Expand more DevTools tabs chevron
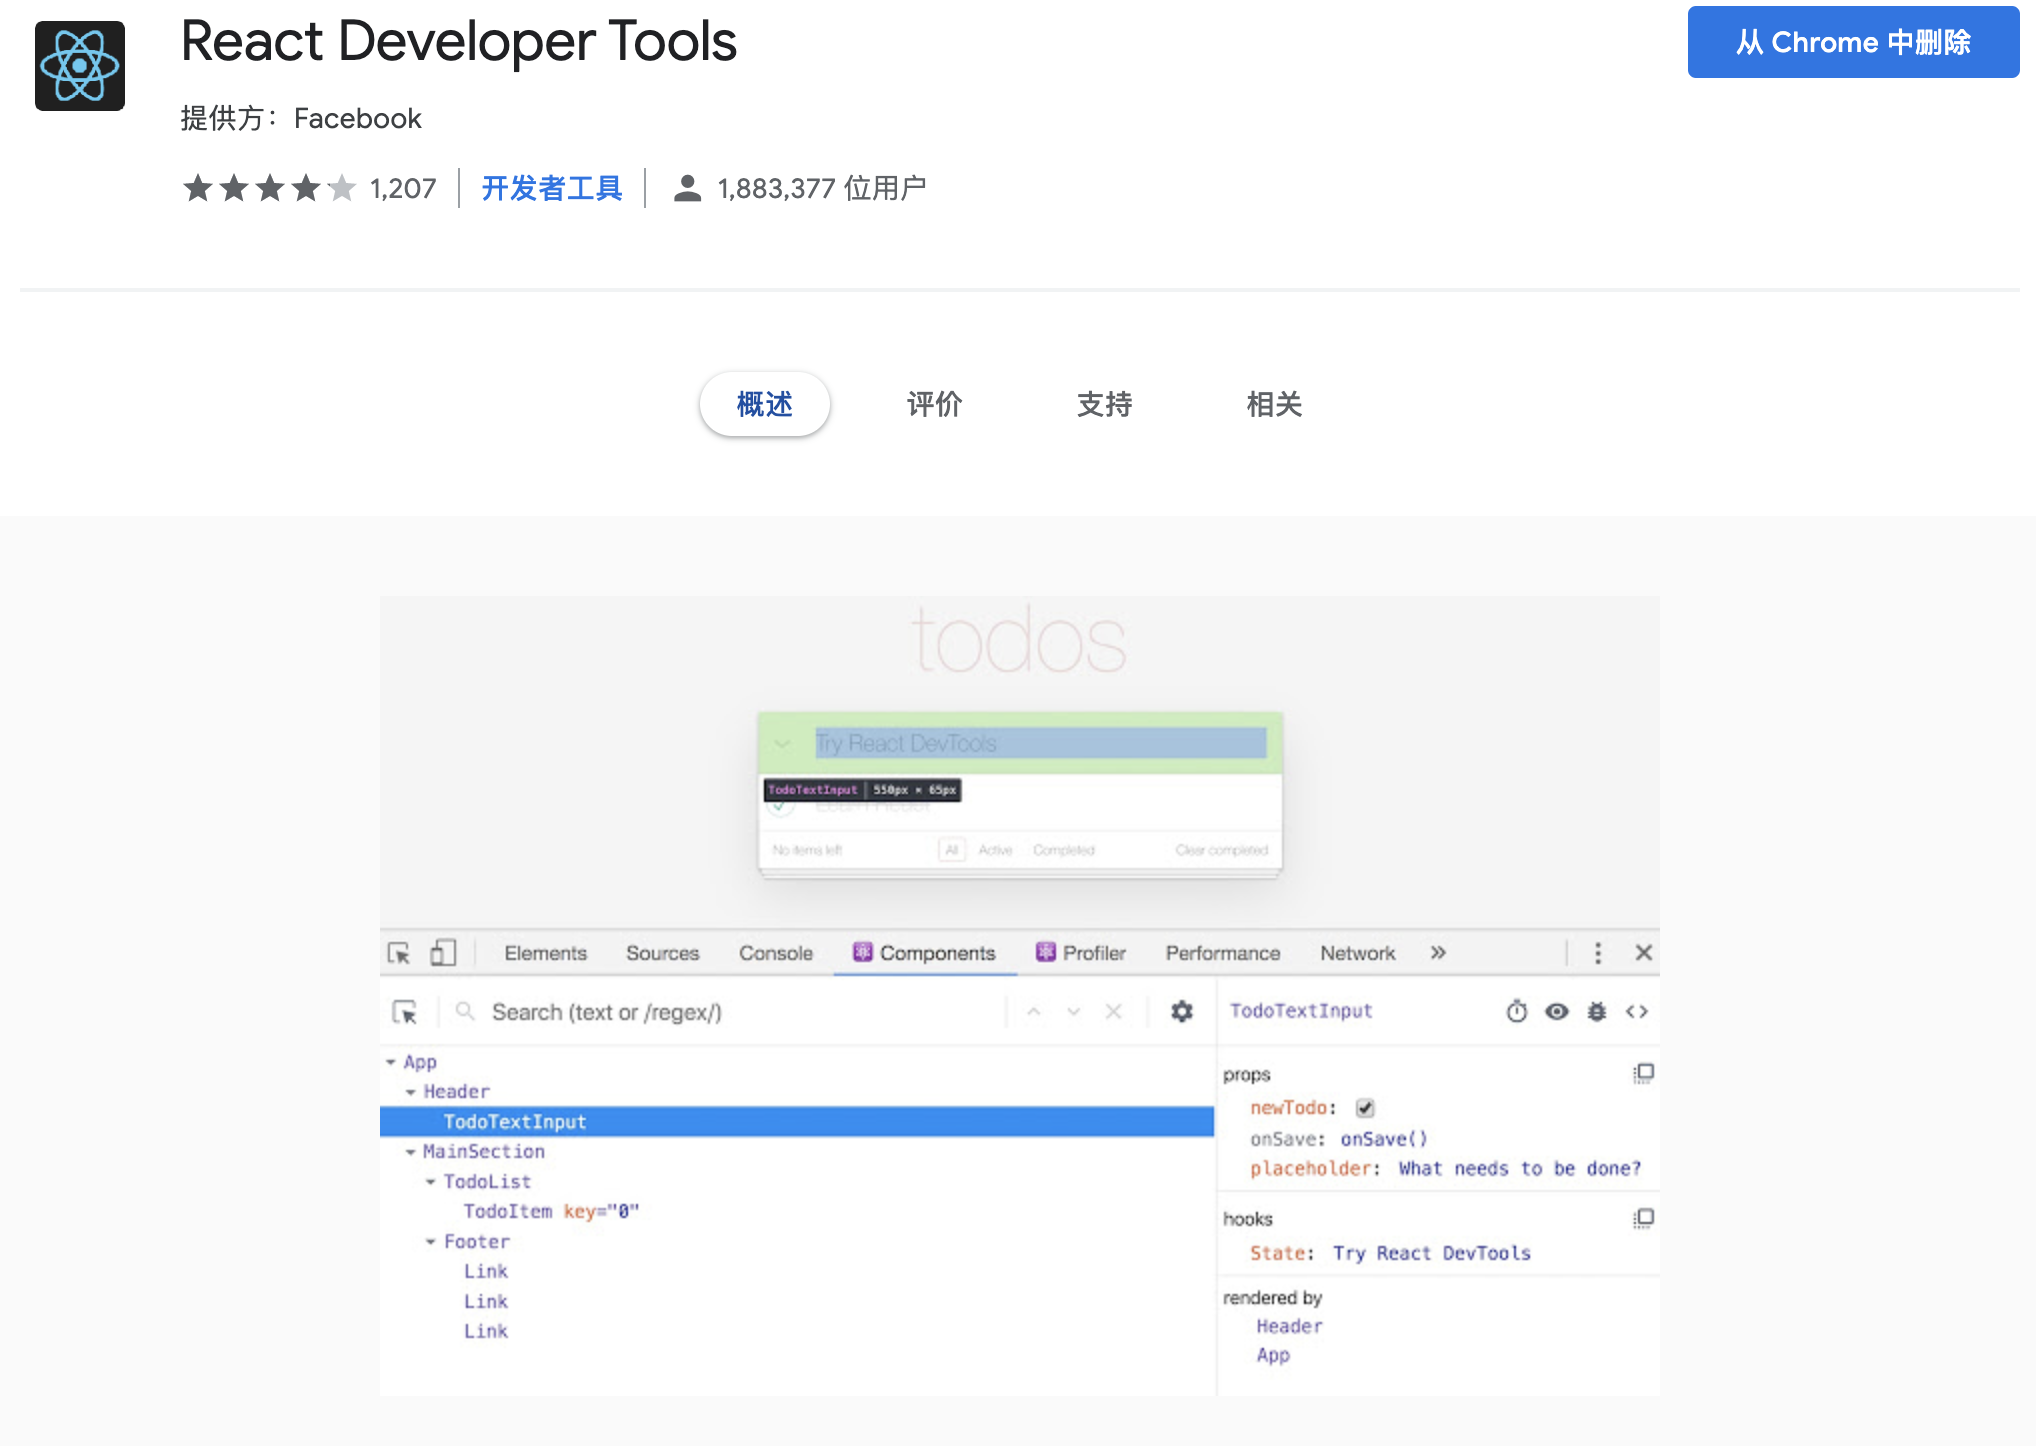Image resolution: width=2036 pixels, height=1446 pixels. (x=1438, y=953)
